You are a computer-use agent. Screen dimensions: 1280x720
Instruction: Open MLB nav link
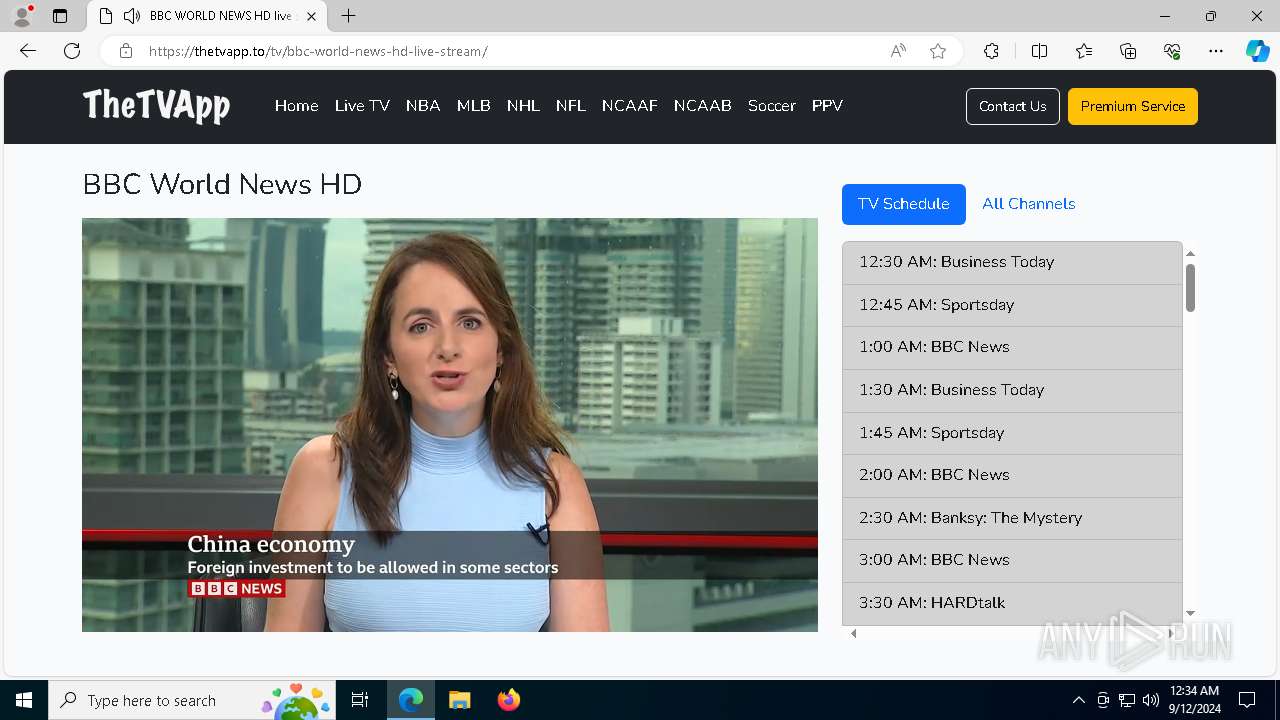click(474, 106)
